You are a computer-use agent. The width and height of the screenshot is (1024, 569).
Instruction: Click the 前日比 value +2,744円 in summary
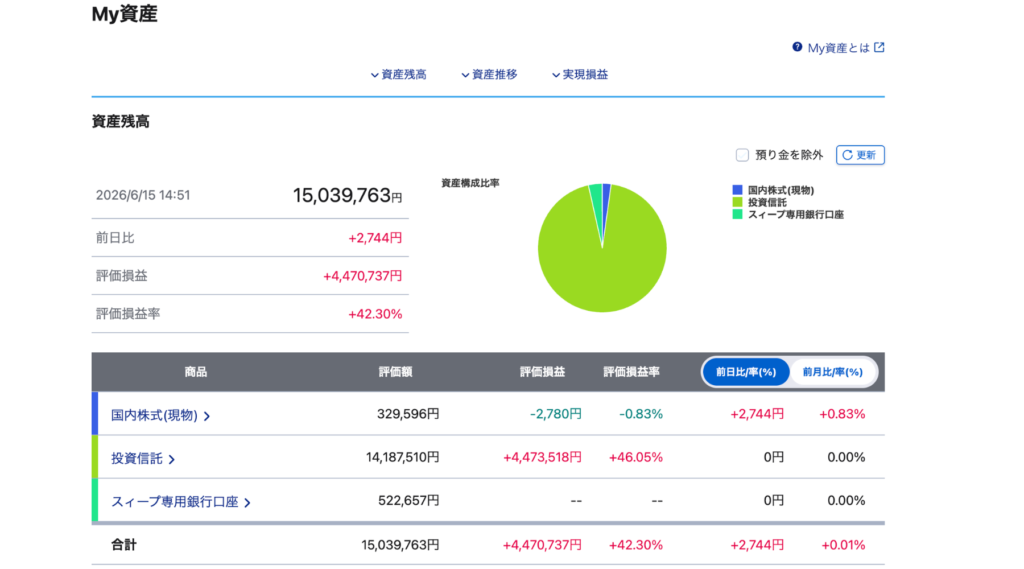(375, 238)
